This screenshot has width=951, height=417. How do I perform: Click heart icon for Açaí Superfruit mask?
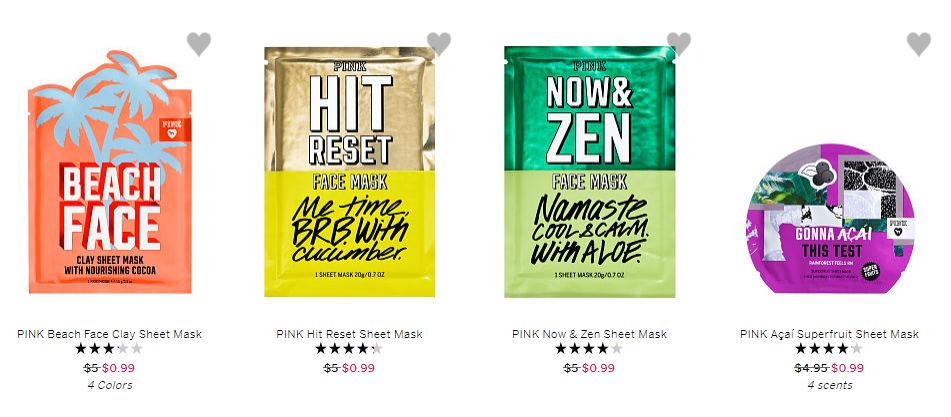pos(919,44)
